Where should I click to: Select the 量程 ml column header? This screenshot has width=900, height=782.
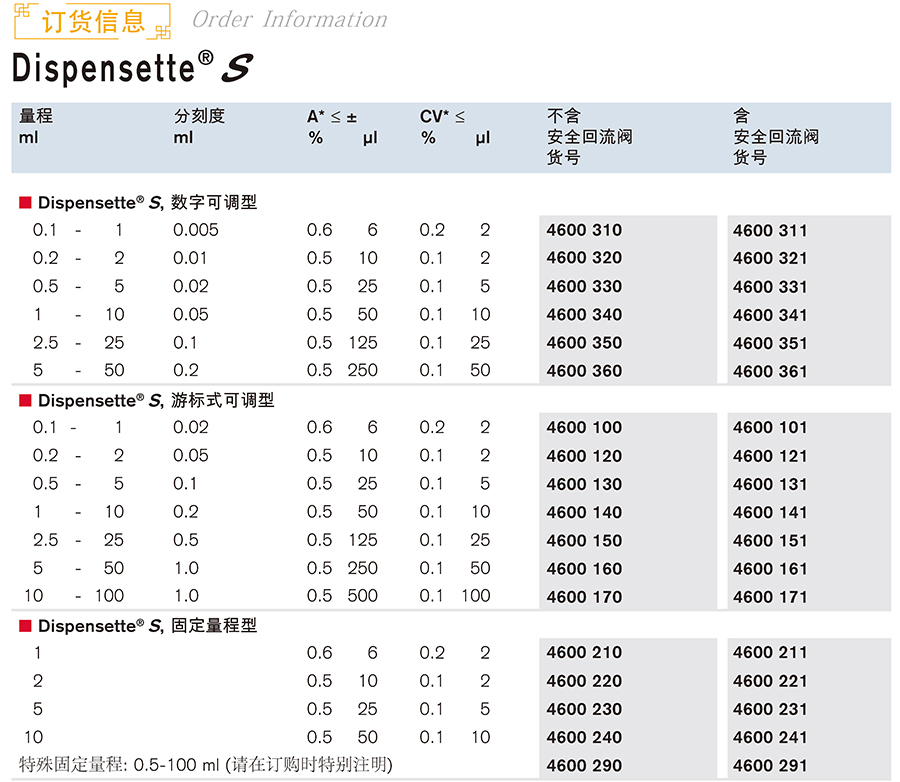(x=36, y=126)
